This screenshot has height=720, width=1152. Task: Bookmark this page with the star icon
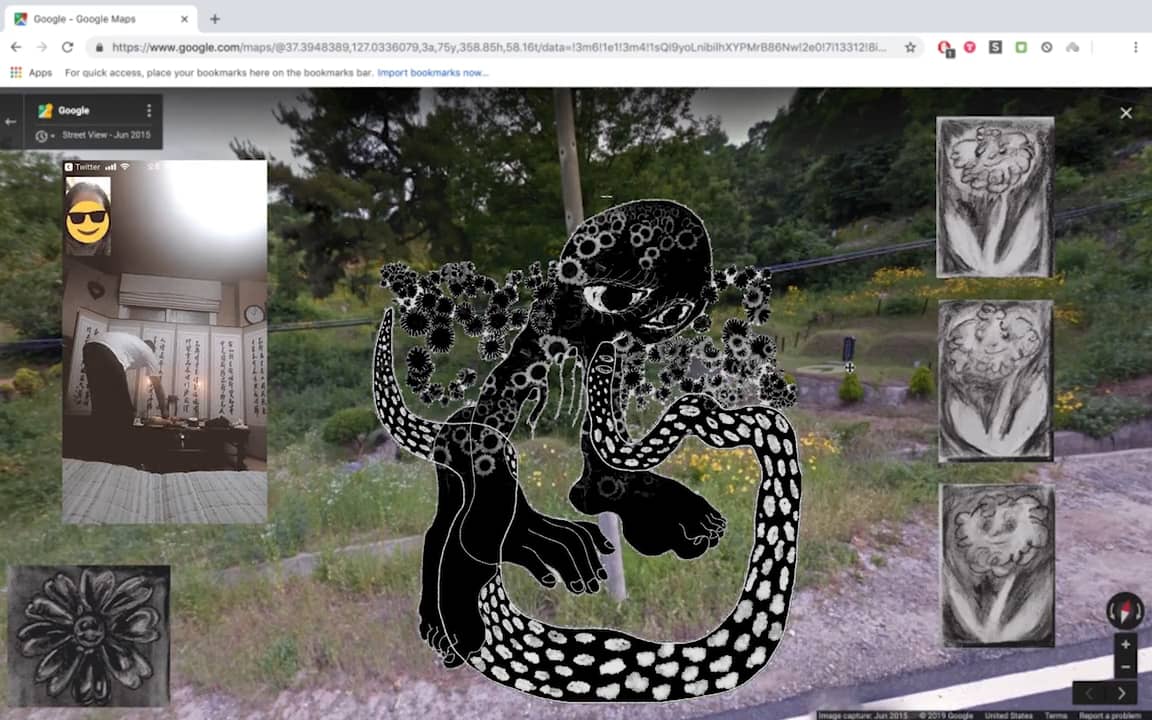click(x=910, y=47)
